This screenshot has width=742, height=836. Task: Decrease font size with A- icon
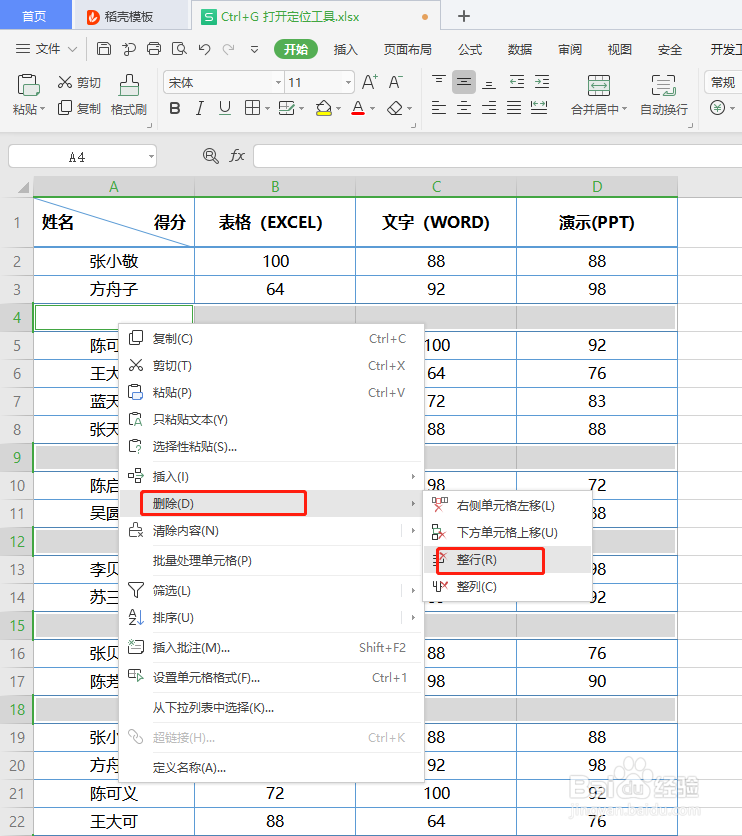pyautogui.click(x=395, y=82)
